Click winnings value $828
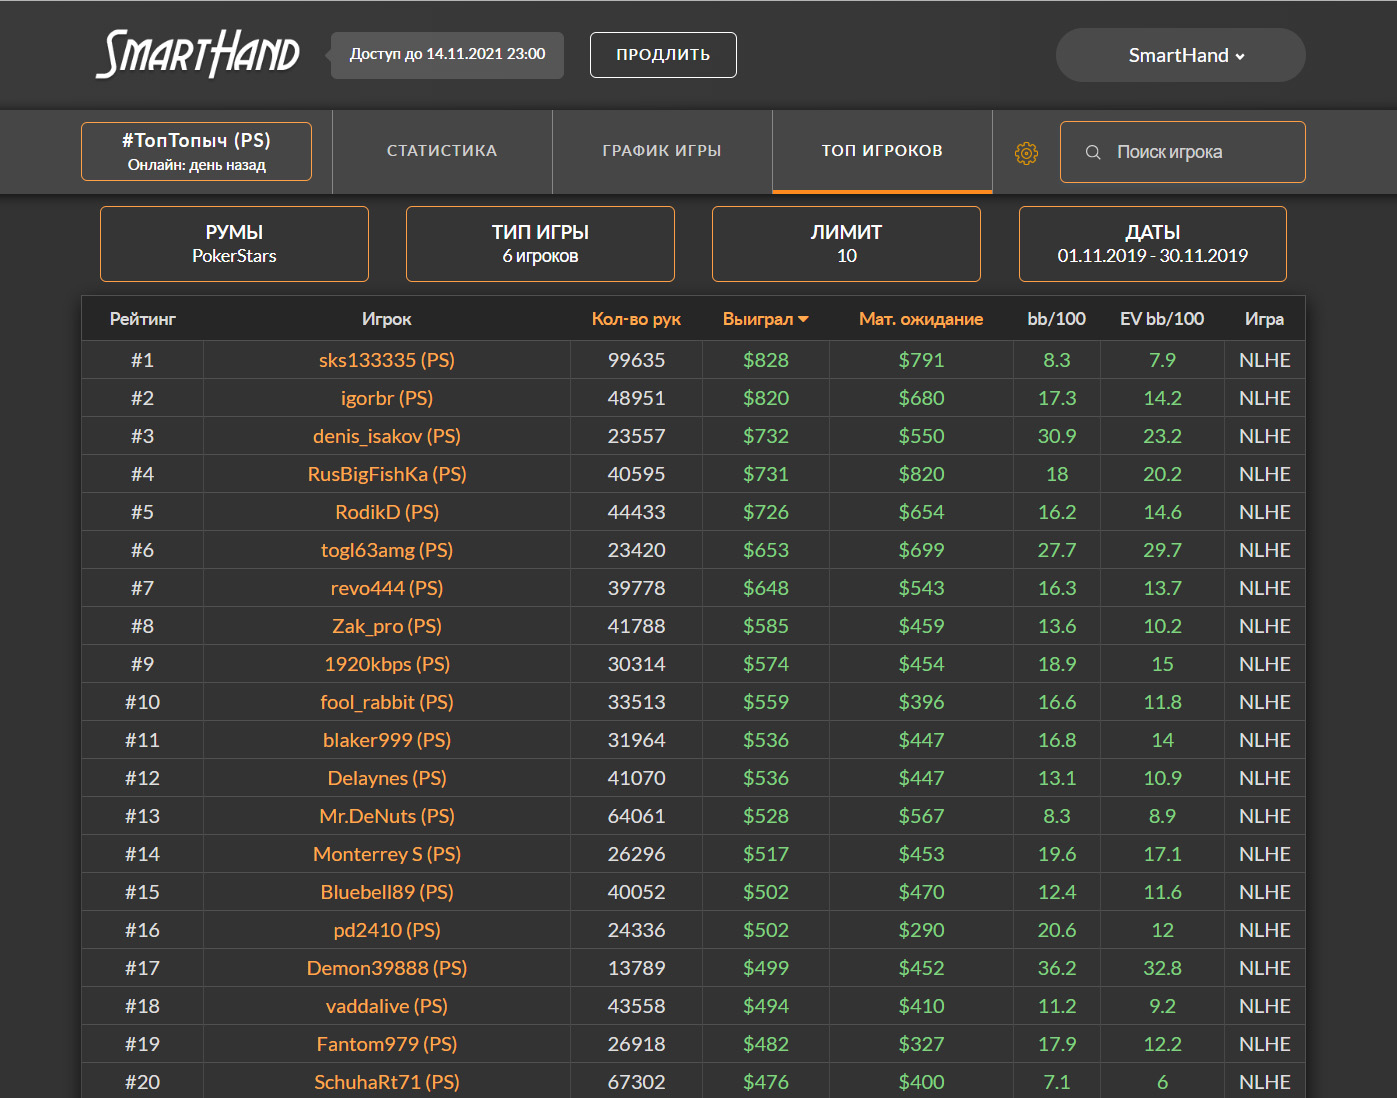 pyautogui.click(x=766, y=360)
